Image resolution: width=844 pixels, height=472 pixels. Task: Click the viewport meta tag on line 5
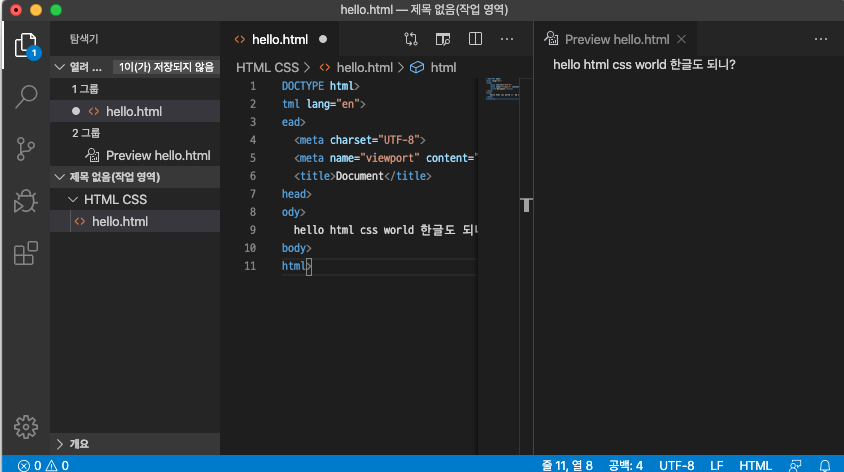click(385, 158)
